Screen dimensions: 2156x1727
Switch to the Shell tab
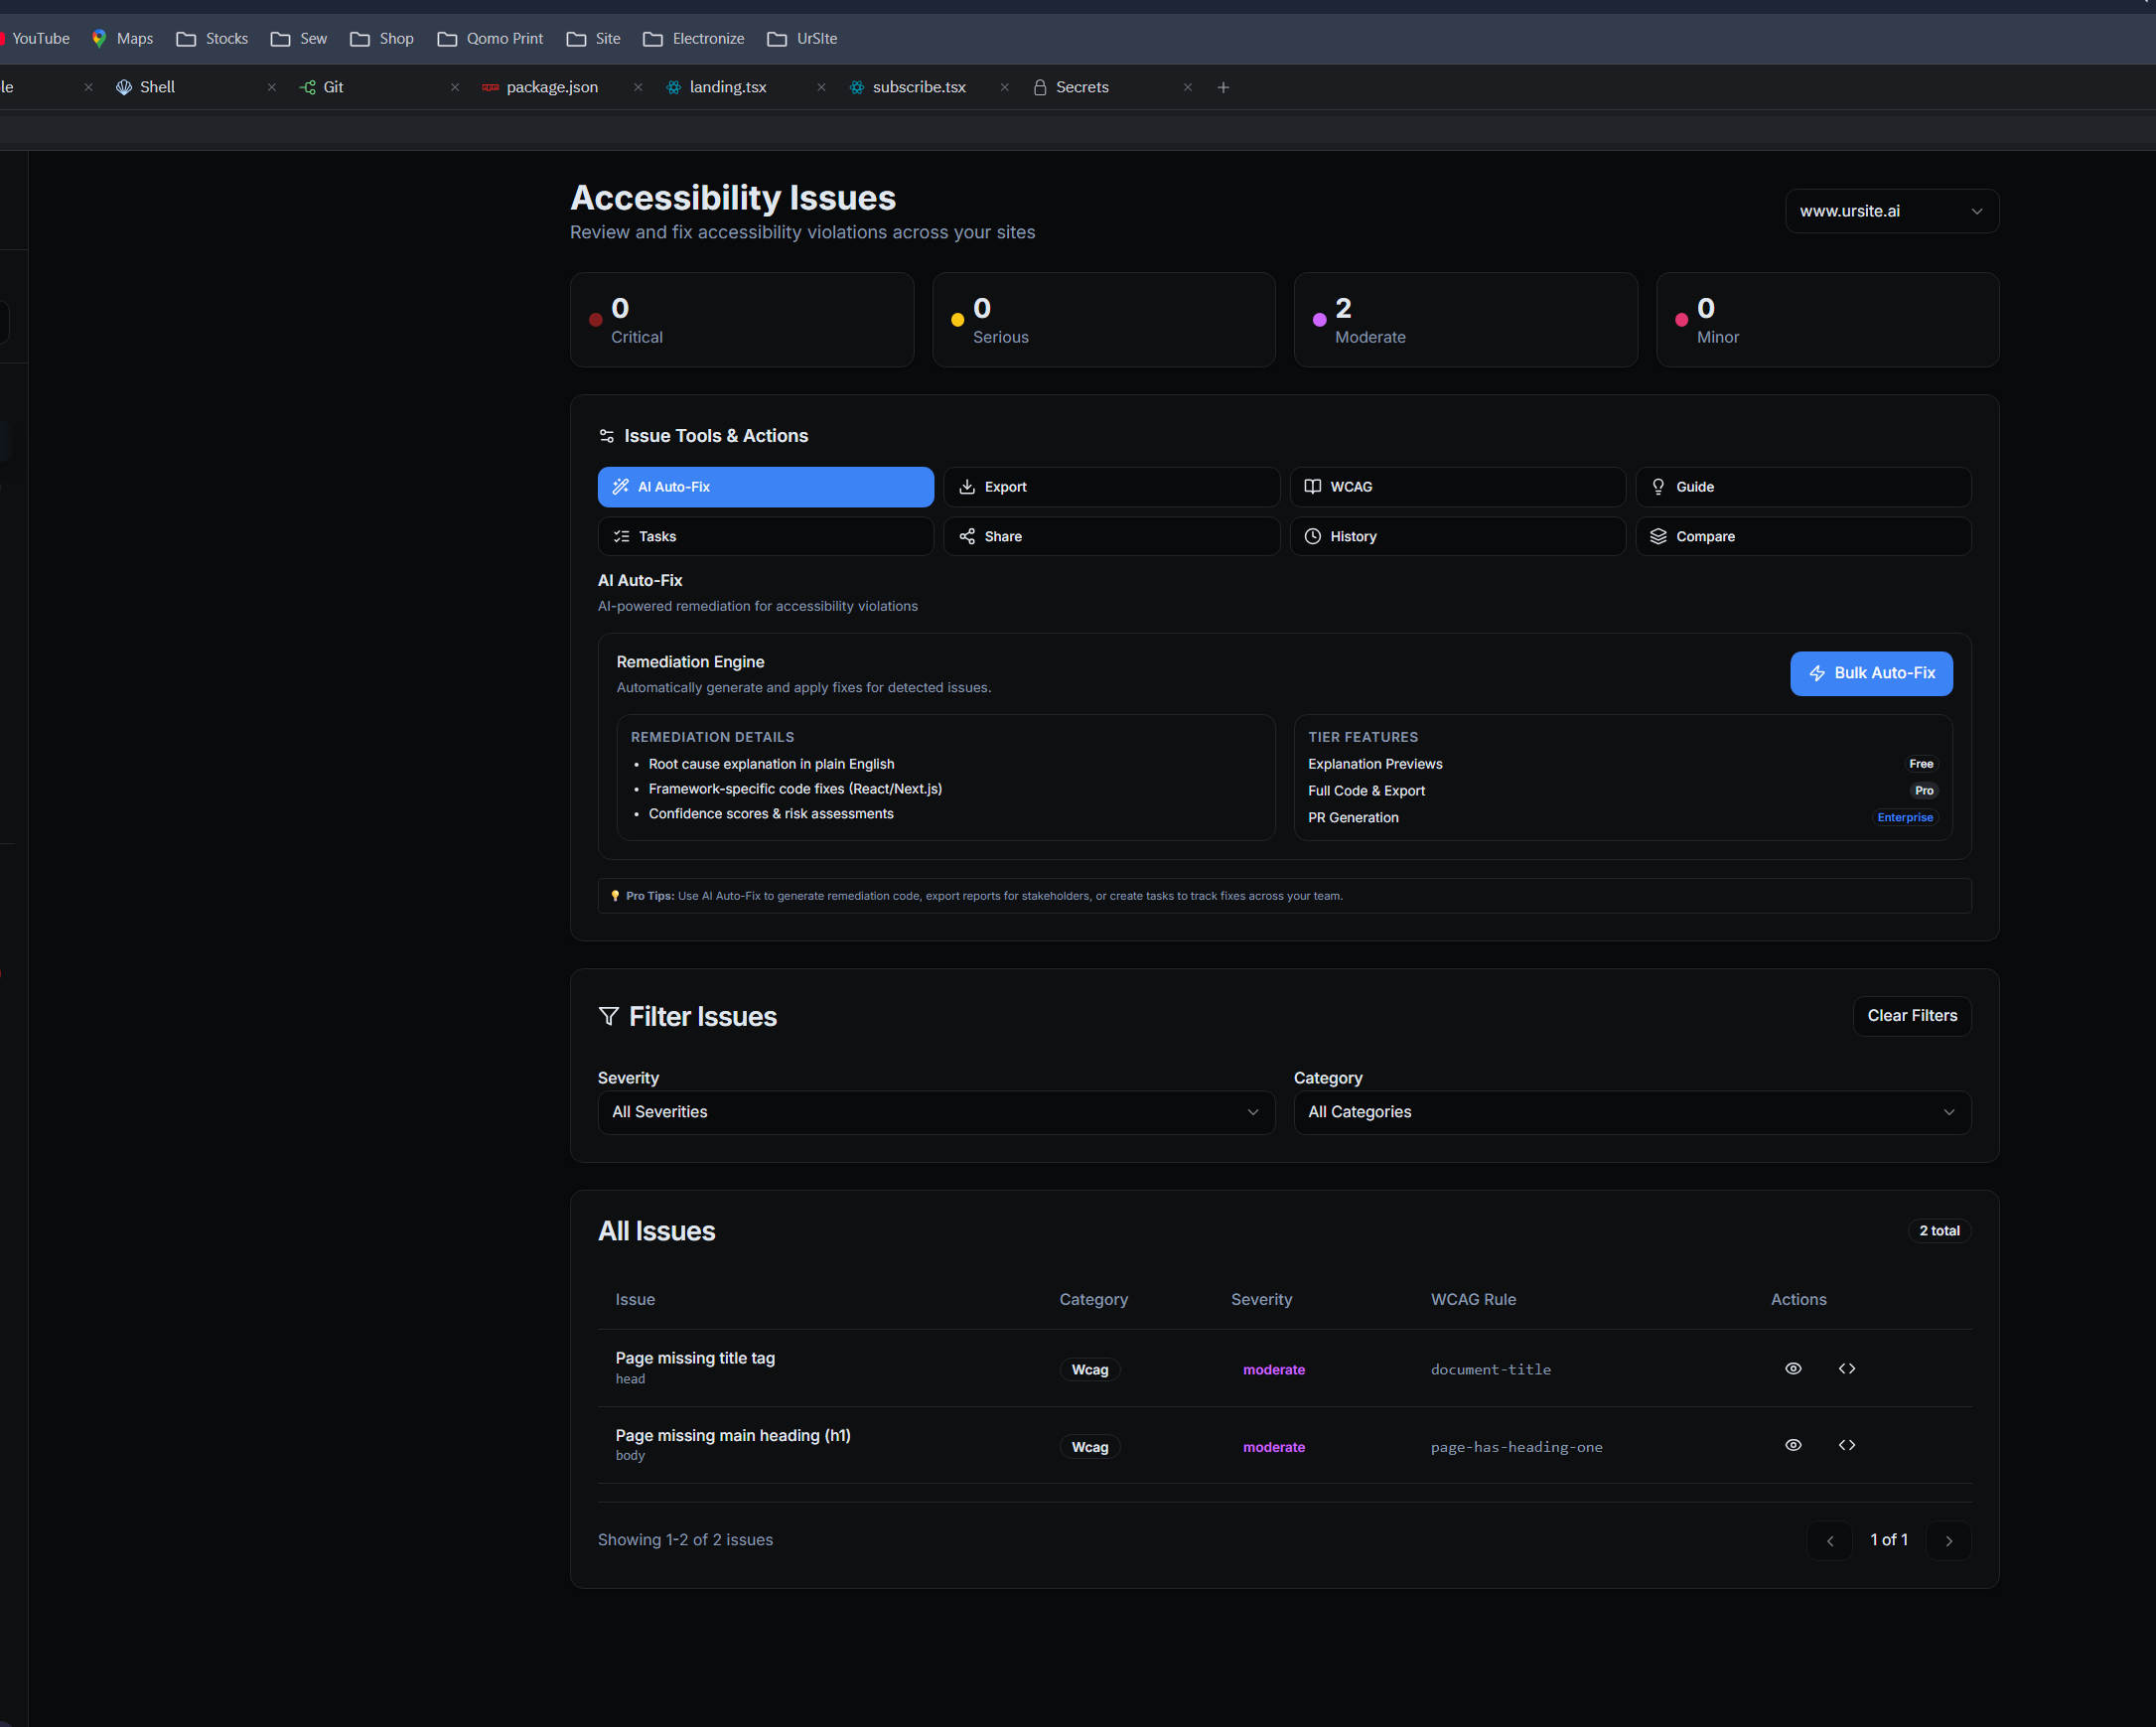(157, 87)
